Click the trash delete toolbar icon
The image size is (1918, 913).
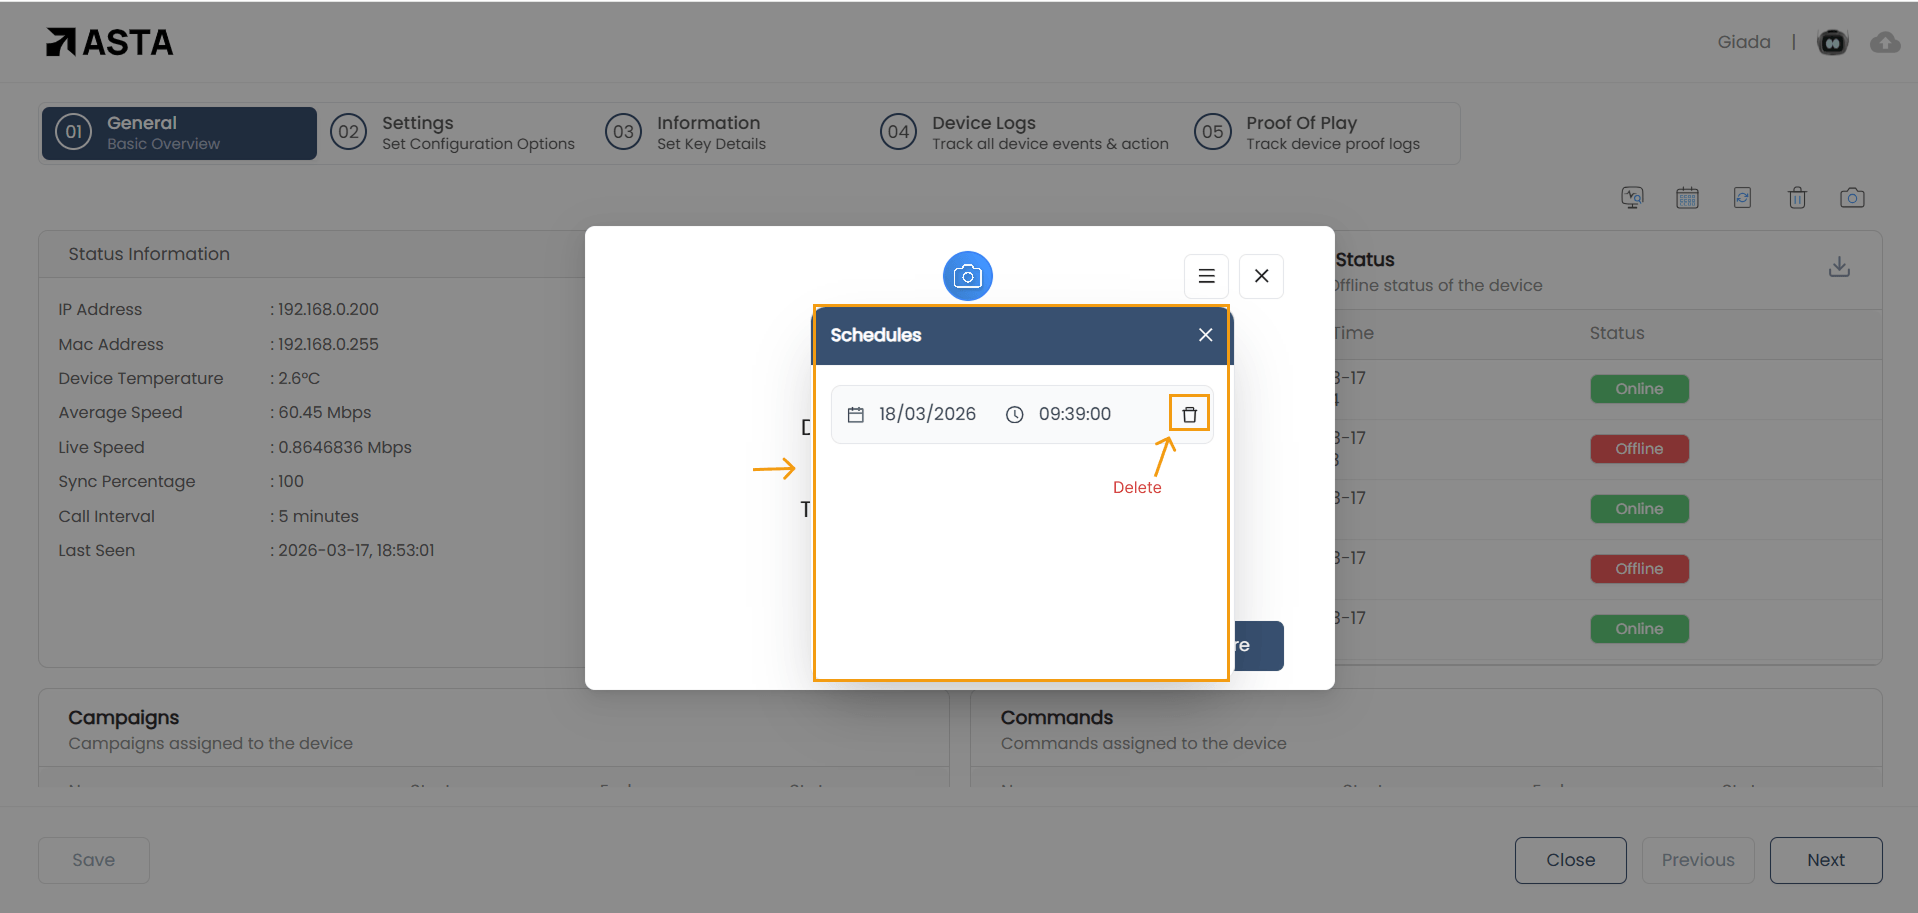tap(1797, 198)
